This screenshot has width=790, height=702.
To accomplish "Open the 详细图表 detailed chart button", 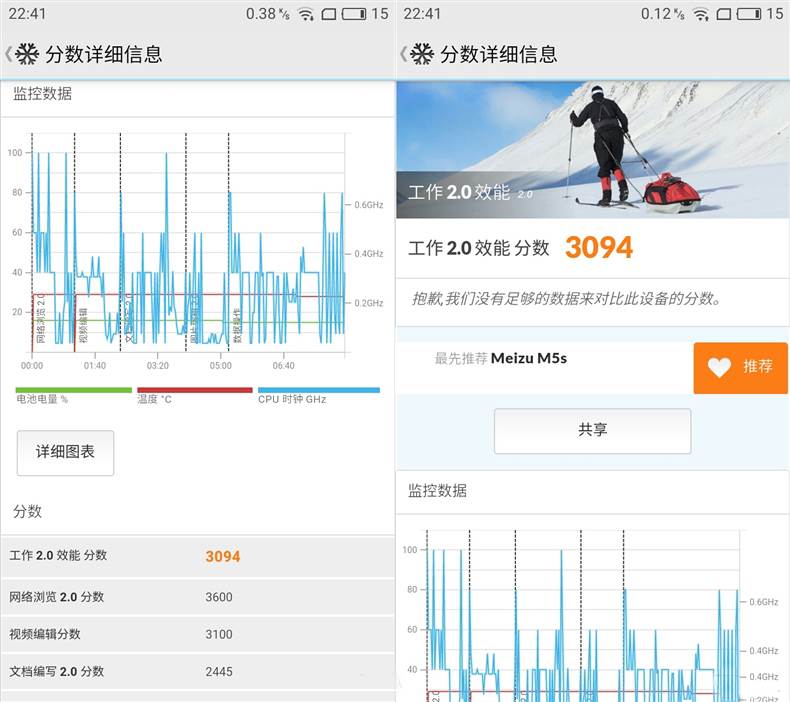I will click(65, 453).
